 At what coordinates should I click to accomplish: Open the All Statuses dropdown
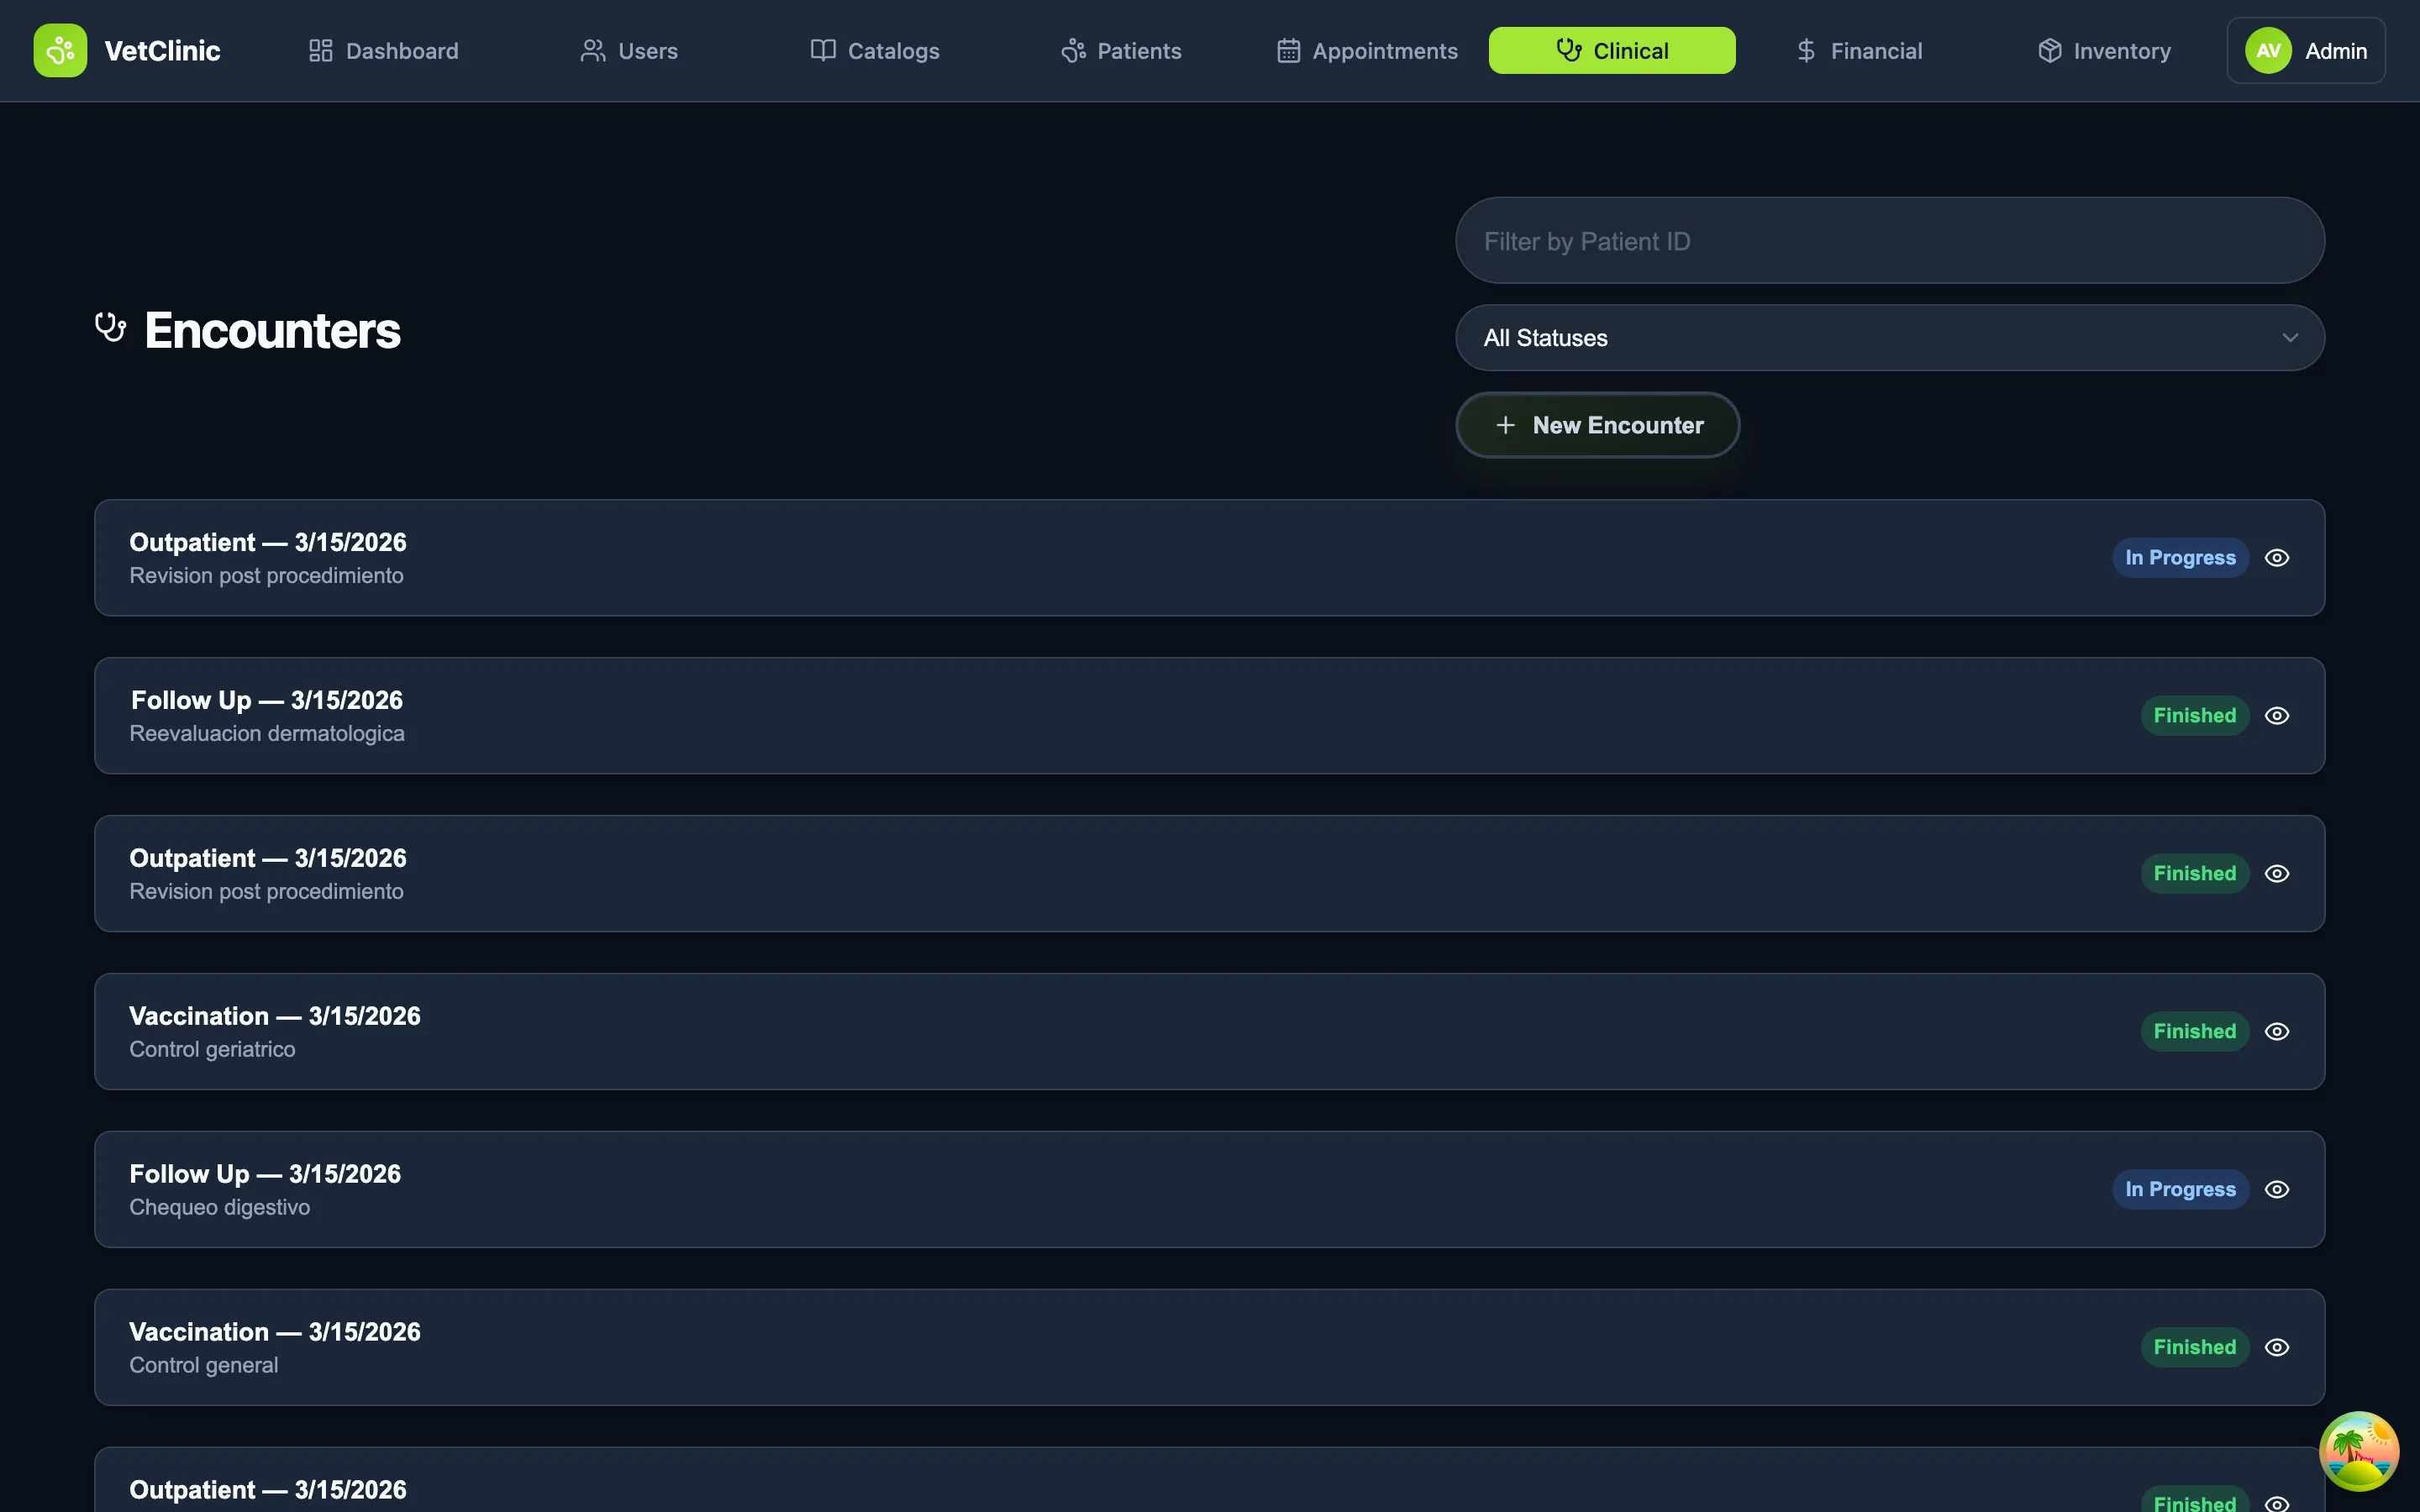tap(1888, 338)
